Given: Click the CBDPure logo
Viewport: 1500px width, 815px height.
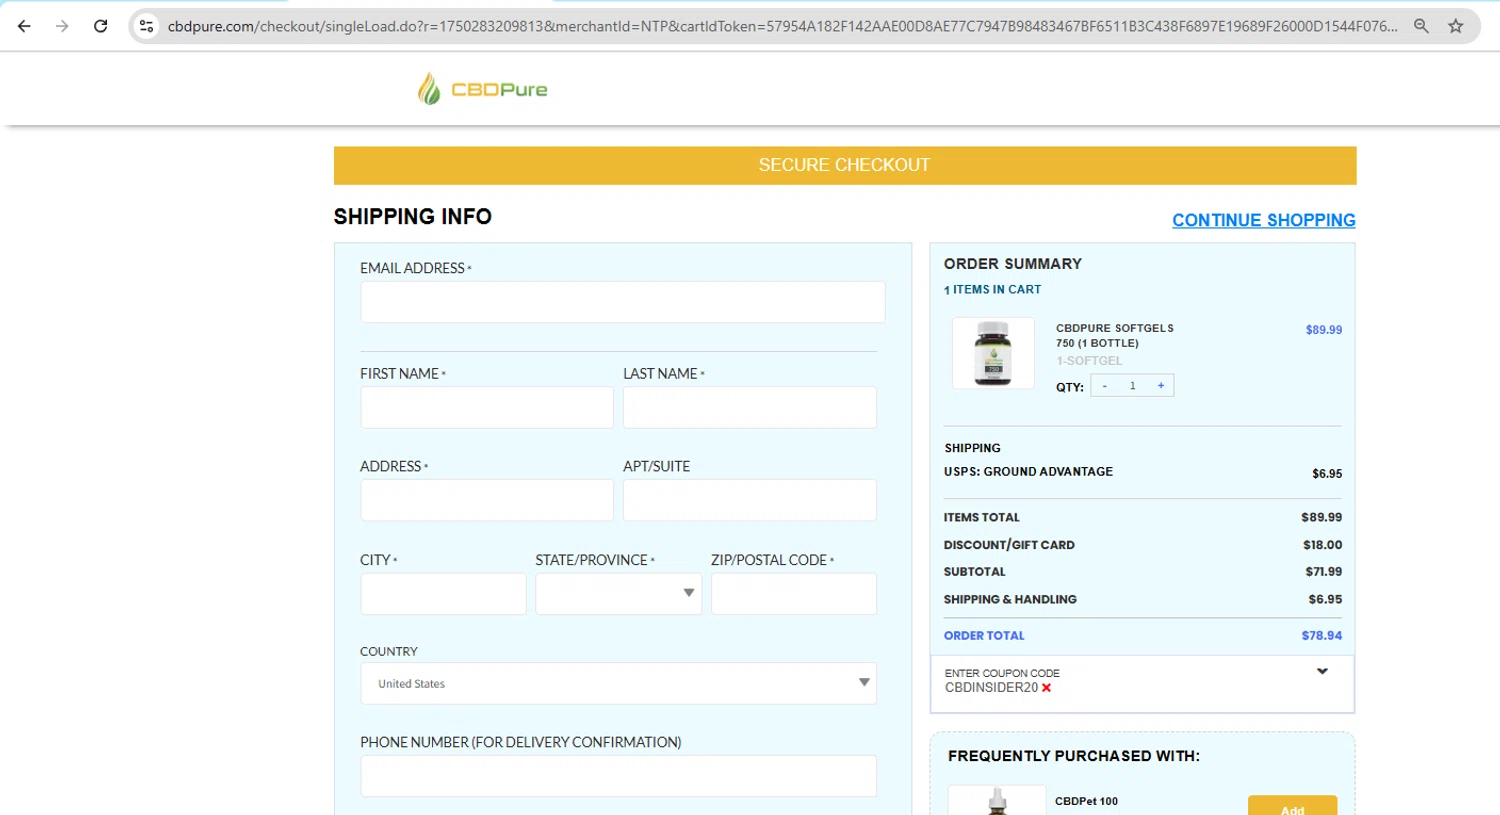Looking at the screenshot, I should (483, 89).
